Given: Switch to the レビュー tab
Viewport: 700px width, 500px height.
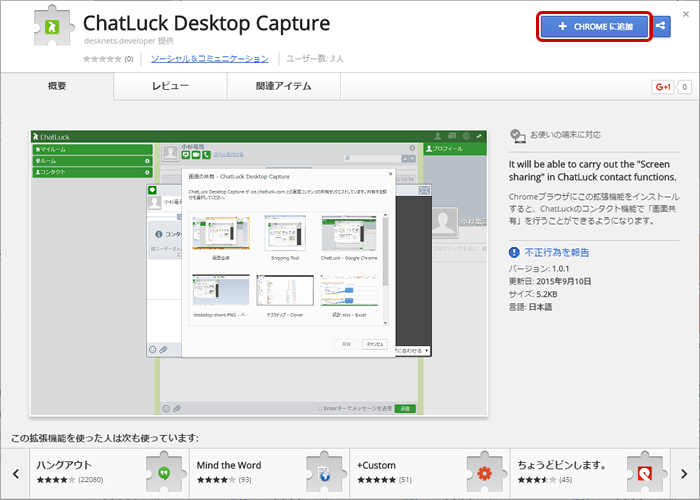Looking at the screenshot, I should [x=170, y=86].
